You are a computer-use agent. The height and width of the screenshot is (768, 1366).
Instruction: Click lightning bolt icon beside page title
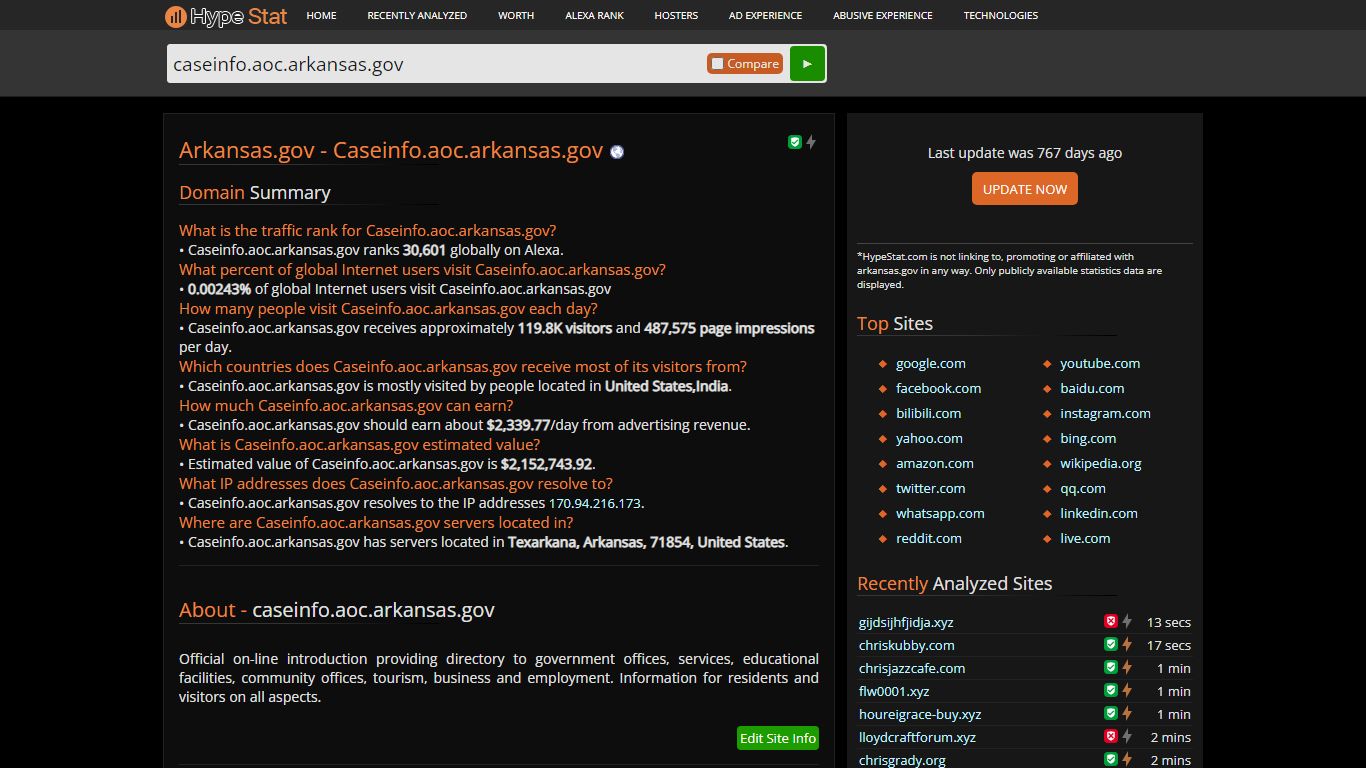(811, 142)
